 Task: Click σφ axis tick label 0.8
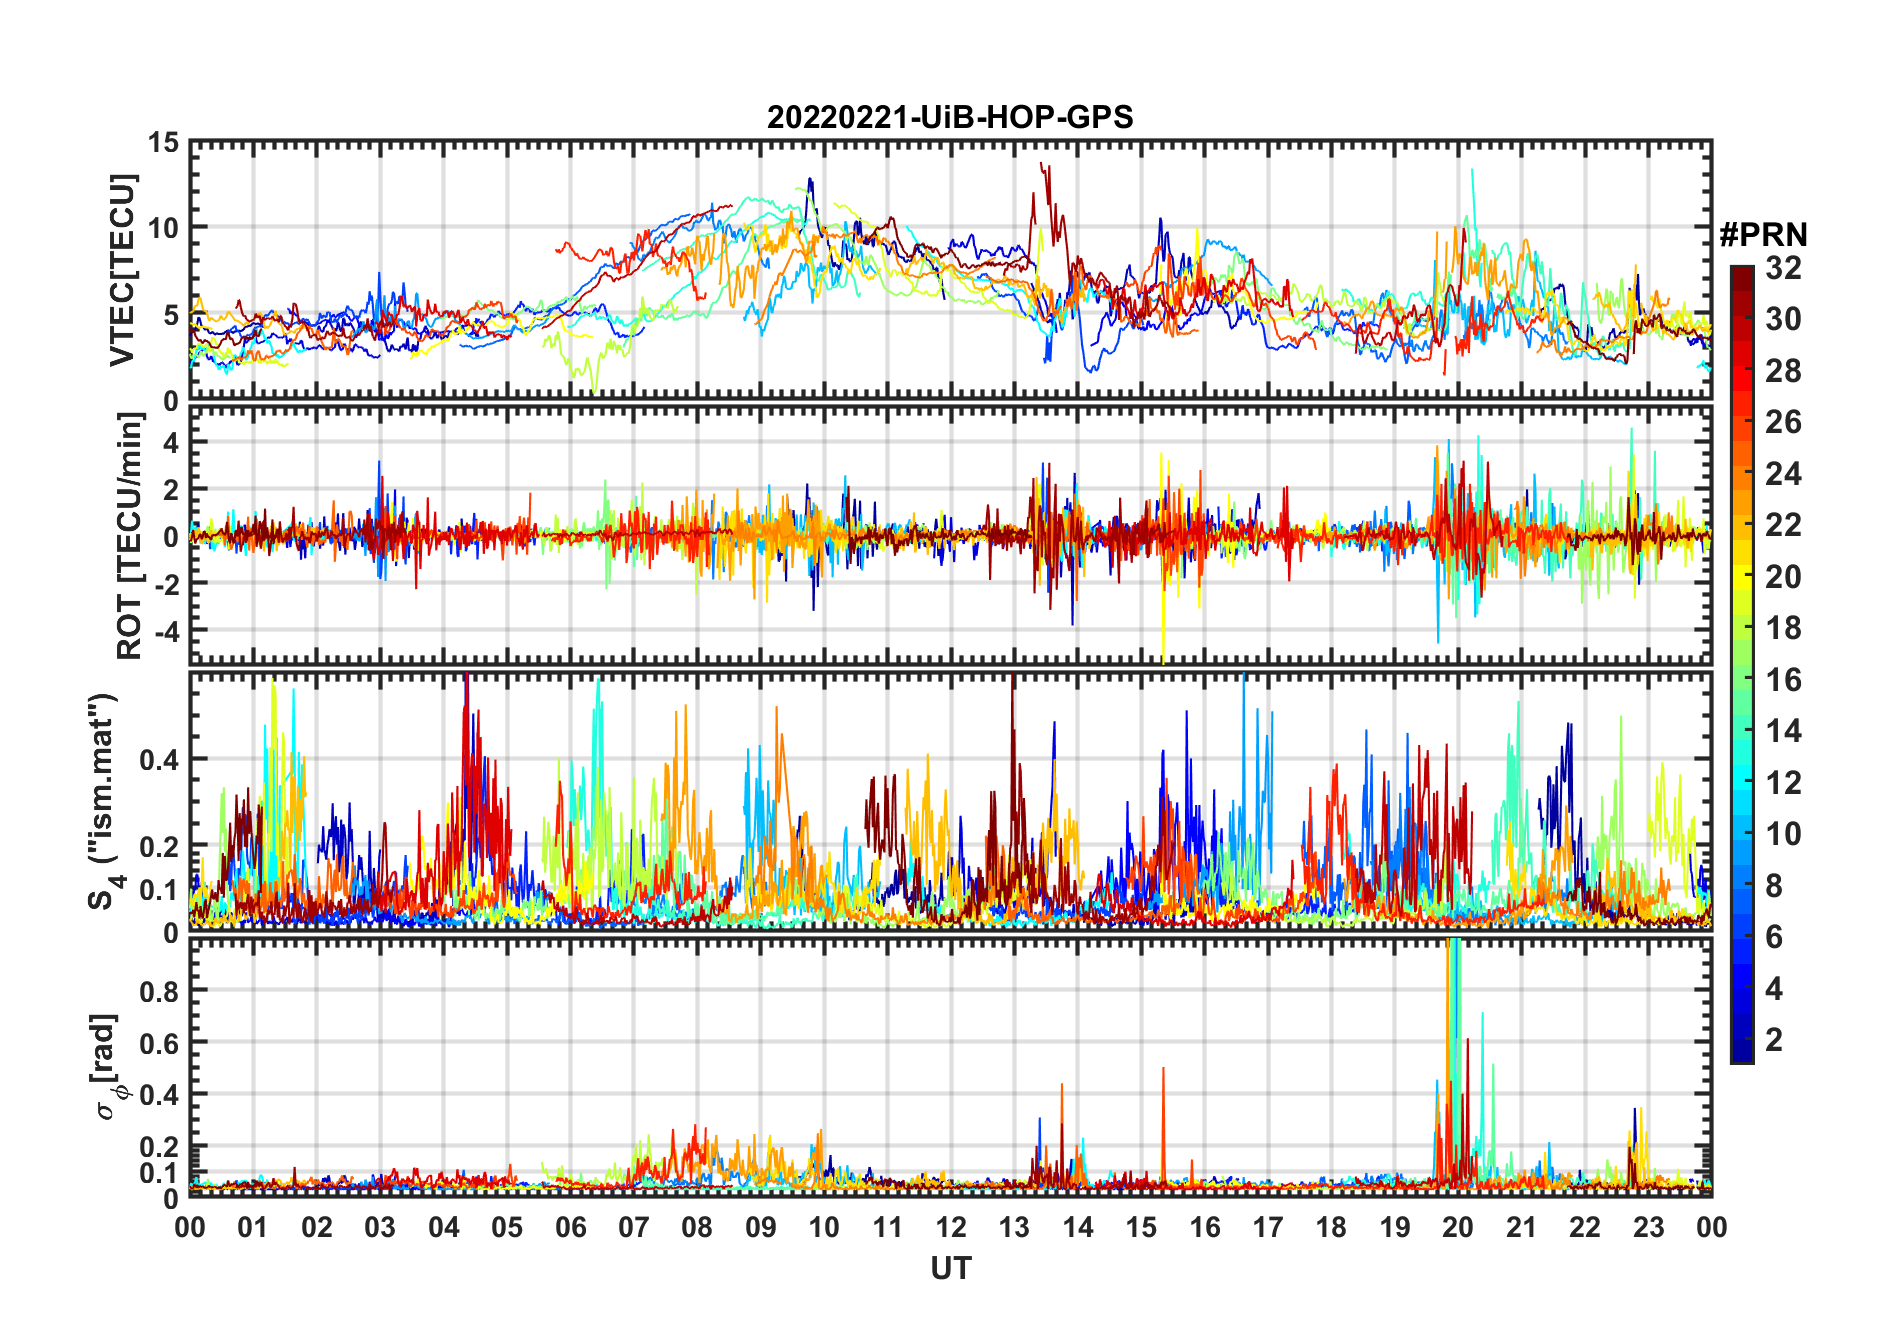click(160, 991)
